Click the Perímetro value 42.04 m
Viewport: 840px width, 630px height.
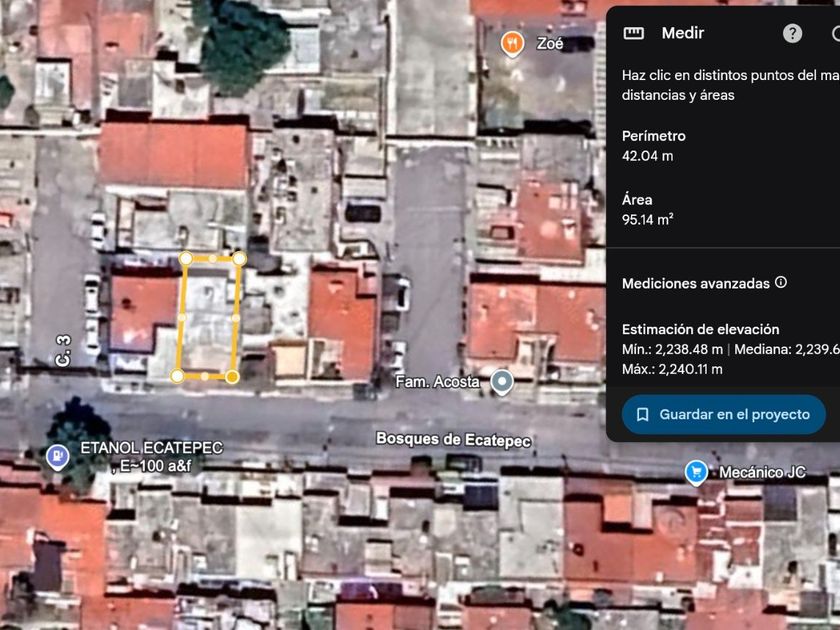(x=647, y=156)
